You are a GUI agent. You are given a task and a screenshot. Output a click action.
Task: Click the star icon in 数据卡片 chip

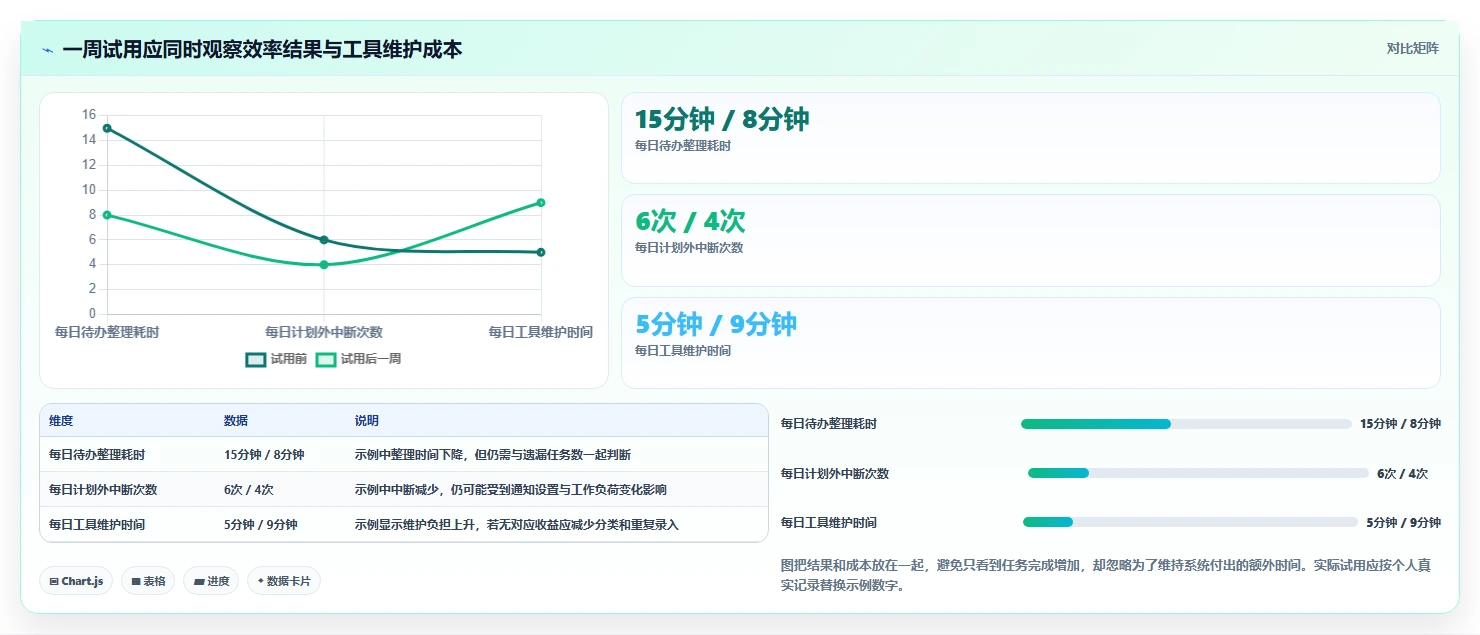(x=261, y=581)
